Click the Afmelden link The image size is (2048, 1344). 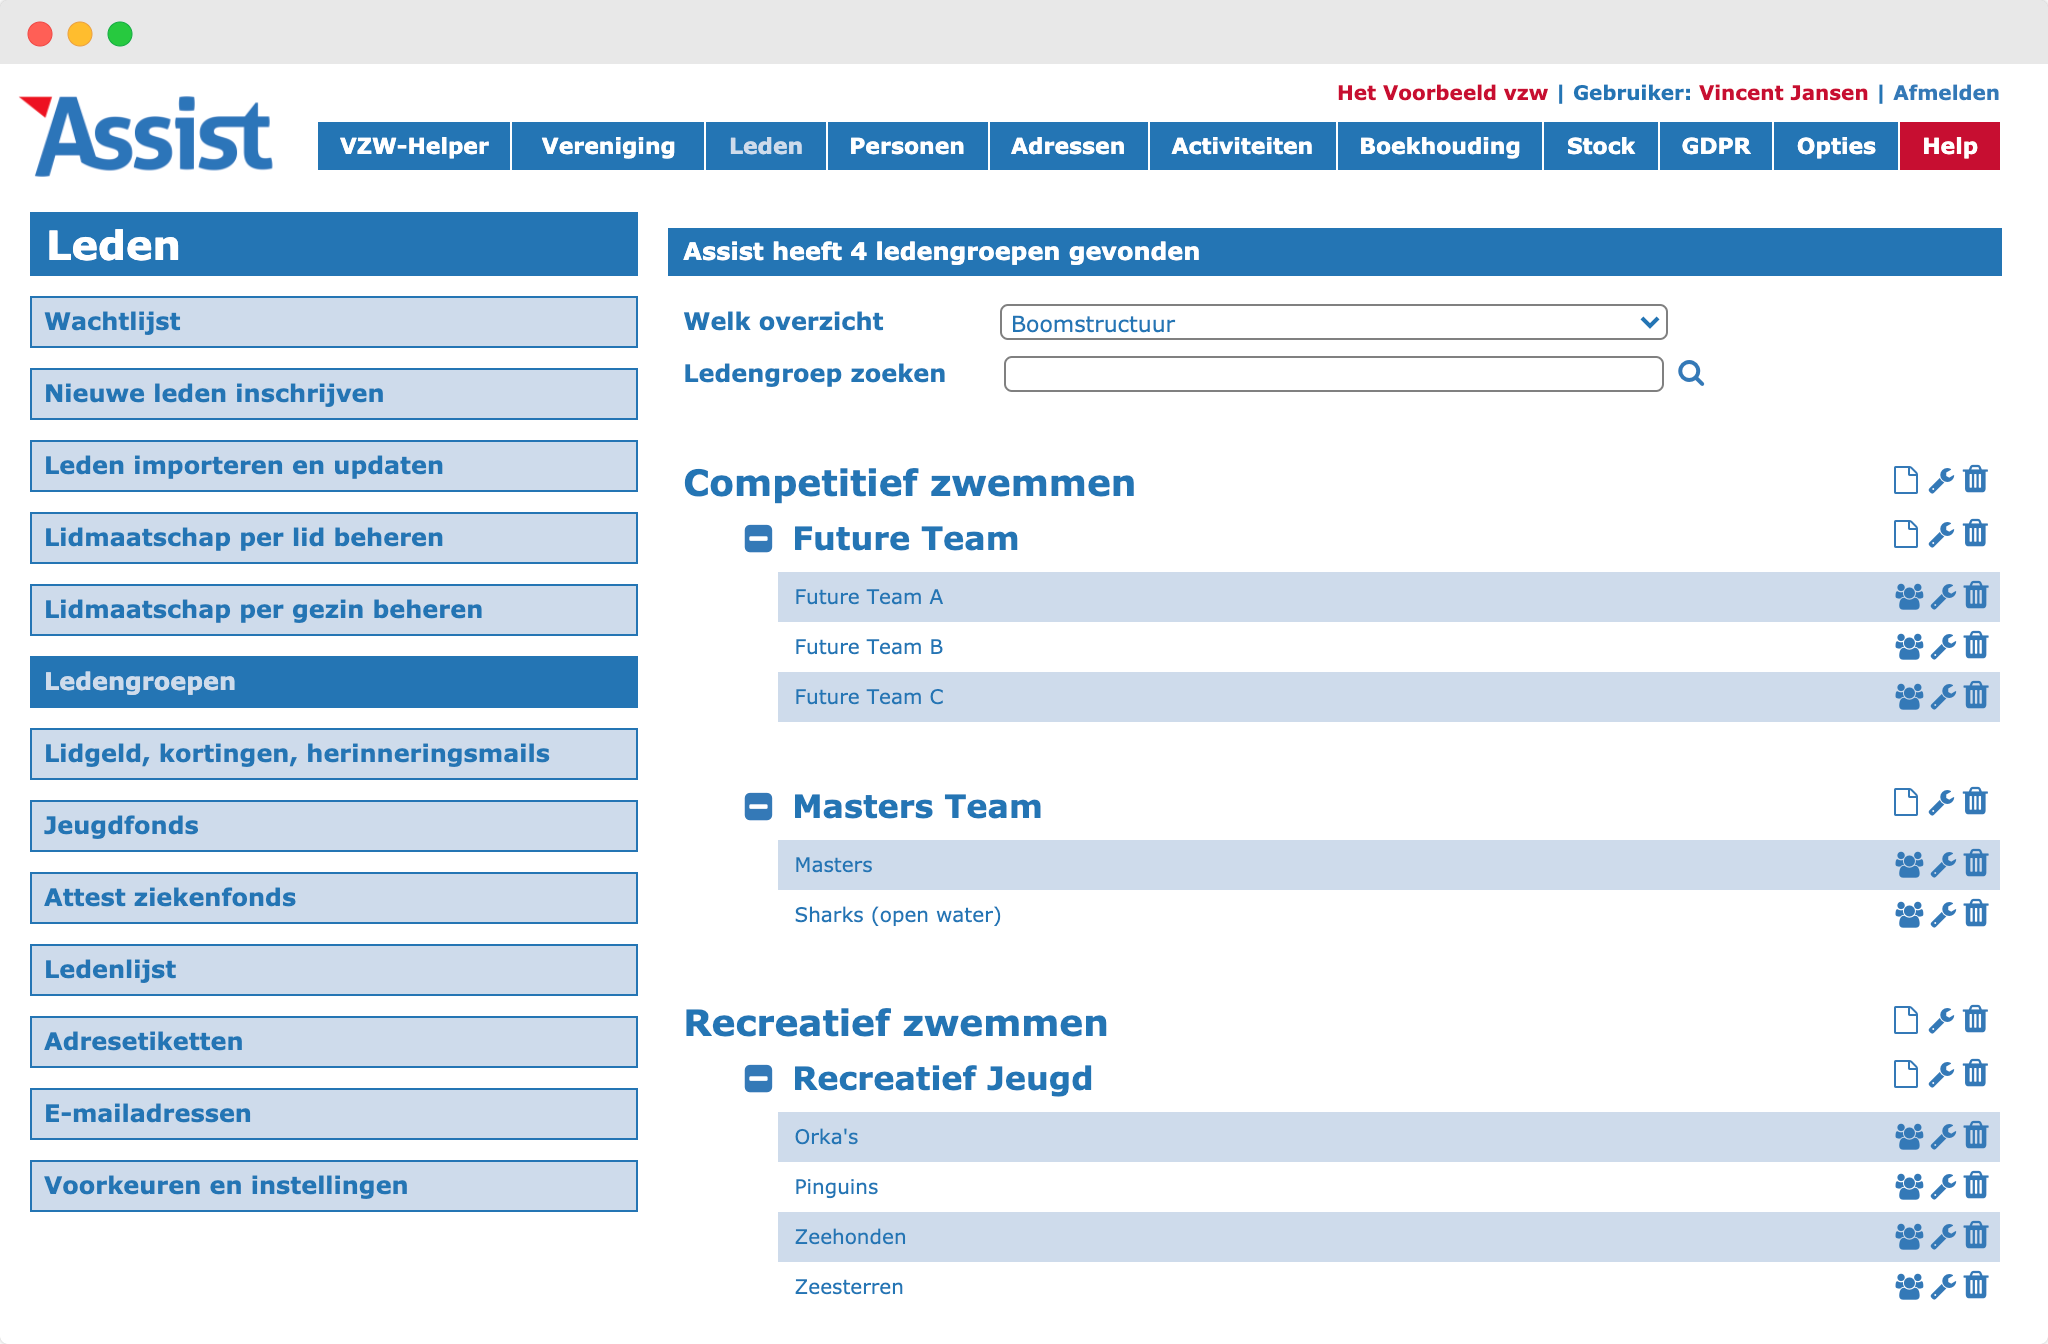[1946, 93]
